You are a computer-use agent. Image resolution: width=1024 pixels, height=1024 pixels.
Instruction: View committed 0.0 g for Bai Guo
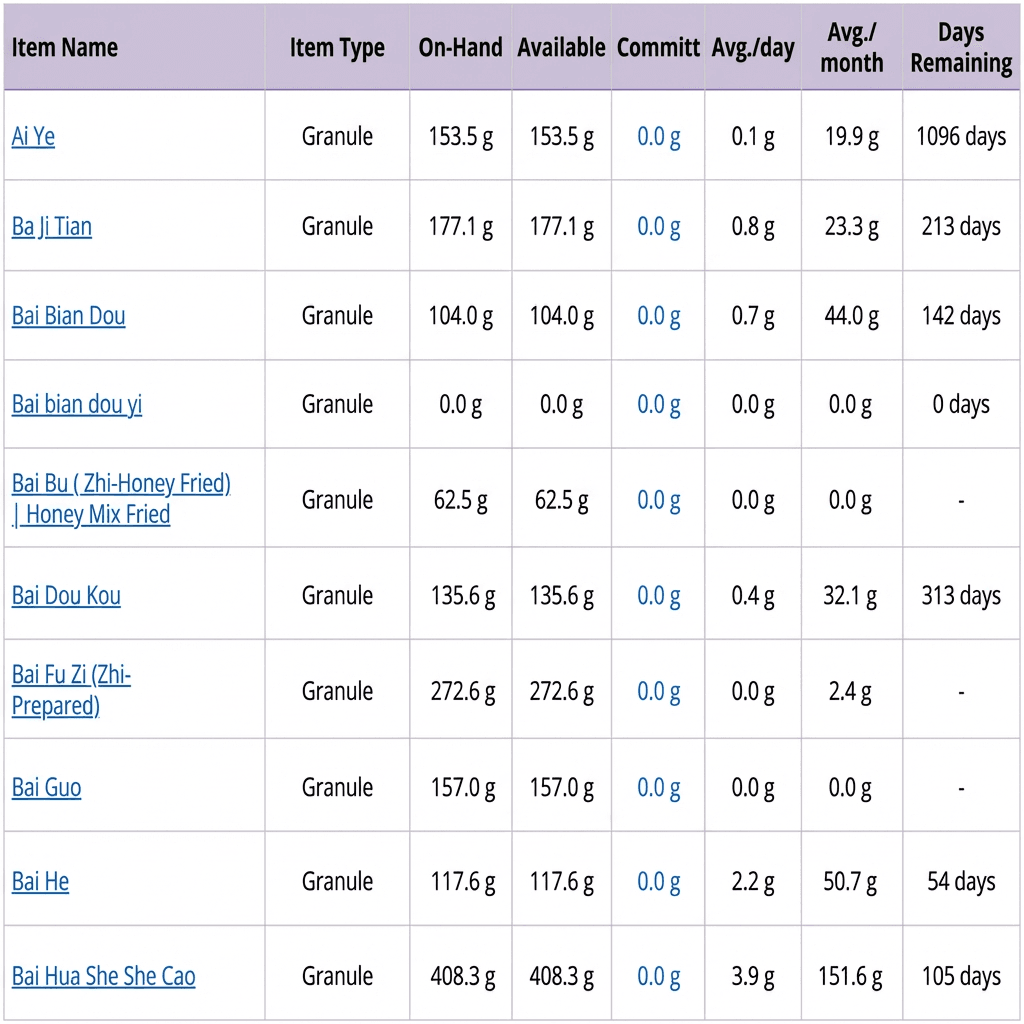click(x=659, y=788)
